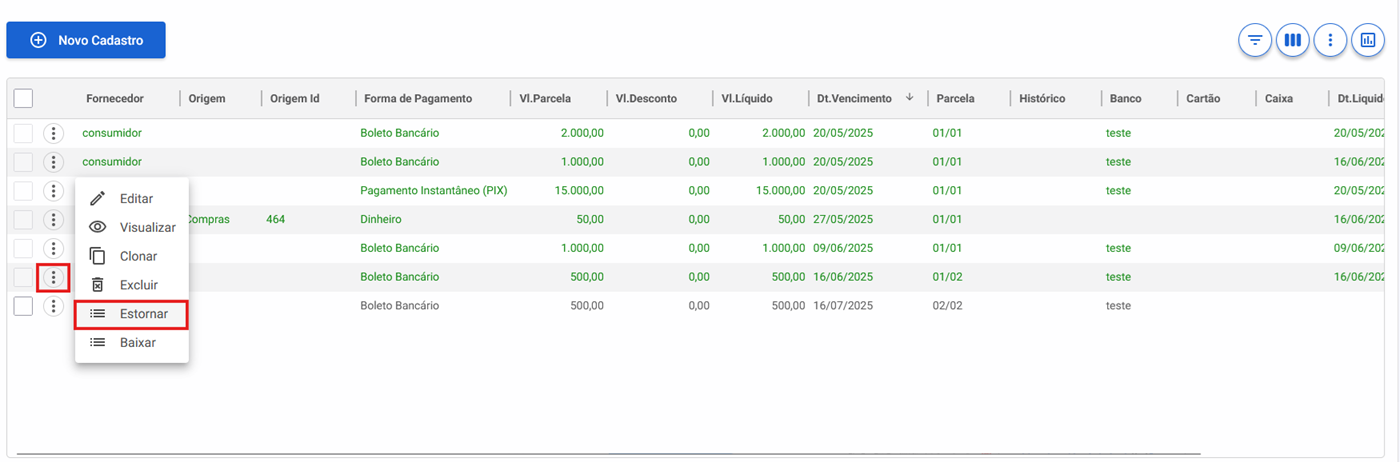
Task: Open the three-dot more options toolbar icon
Action: [x=1331, y=40]
